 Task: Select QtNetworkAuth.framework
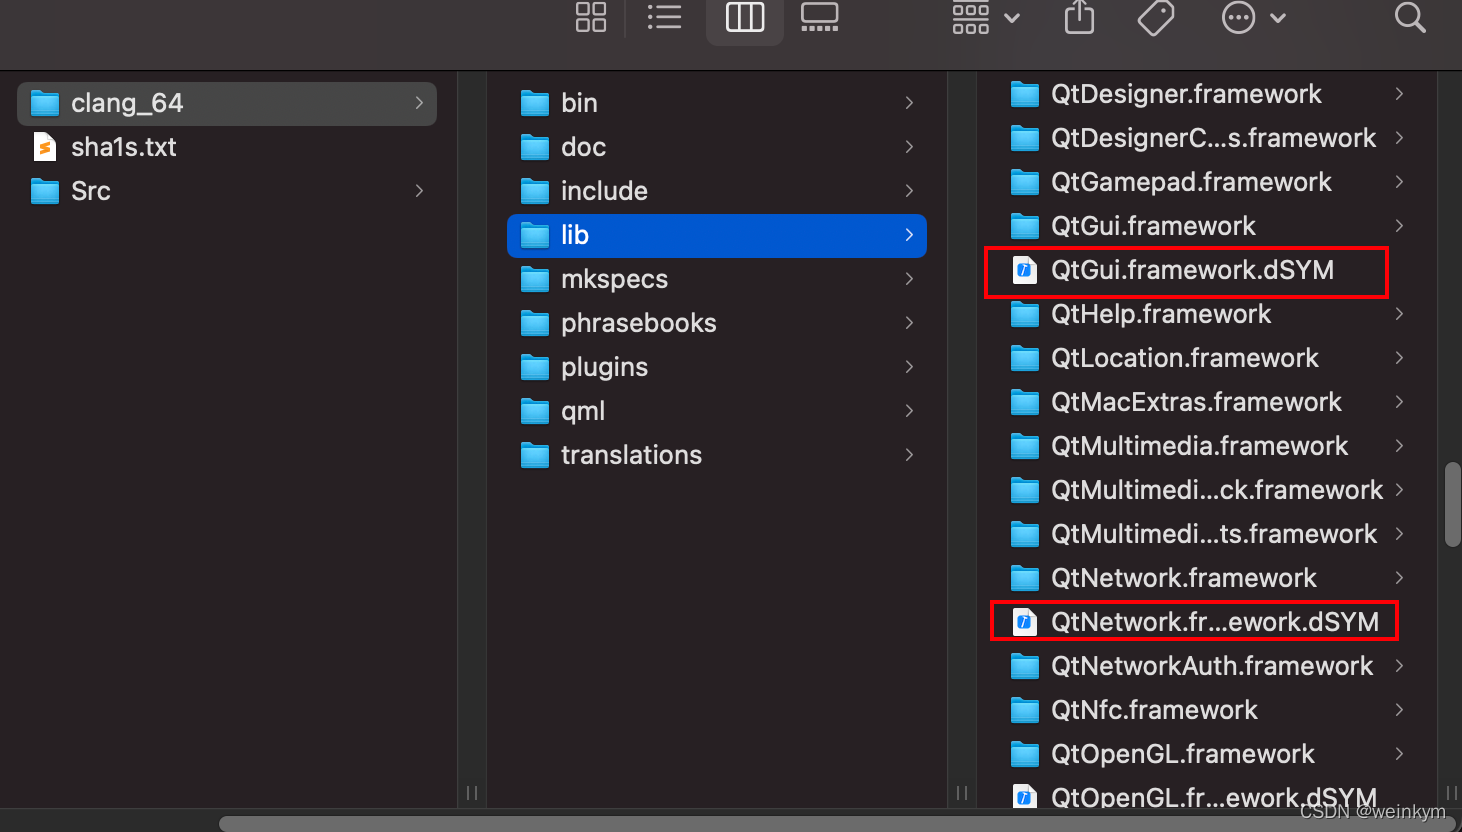1207,666
